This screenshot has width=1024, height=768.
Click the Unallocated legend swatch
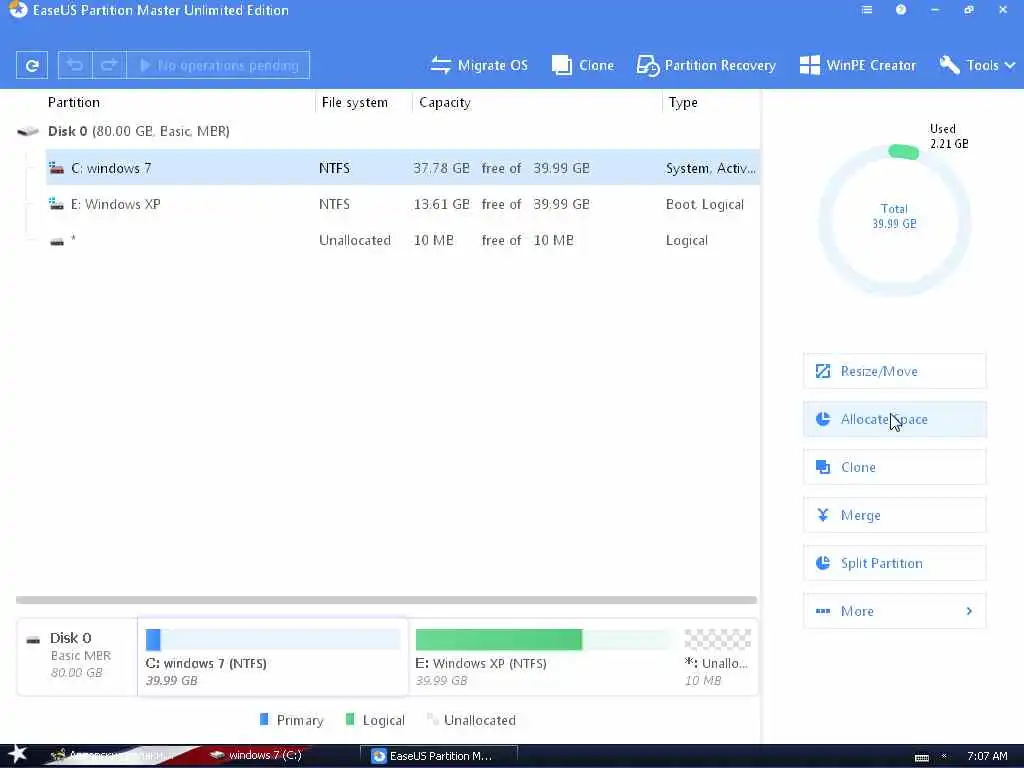(x=432, y=720)
